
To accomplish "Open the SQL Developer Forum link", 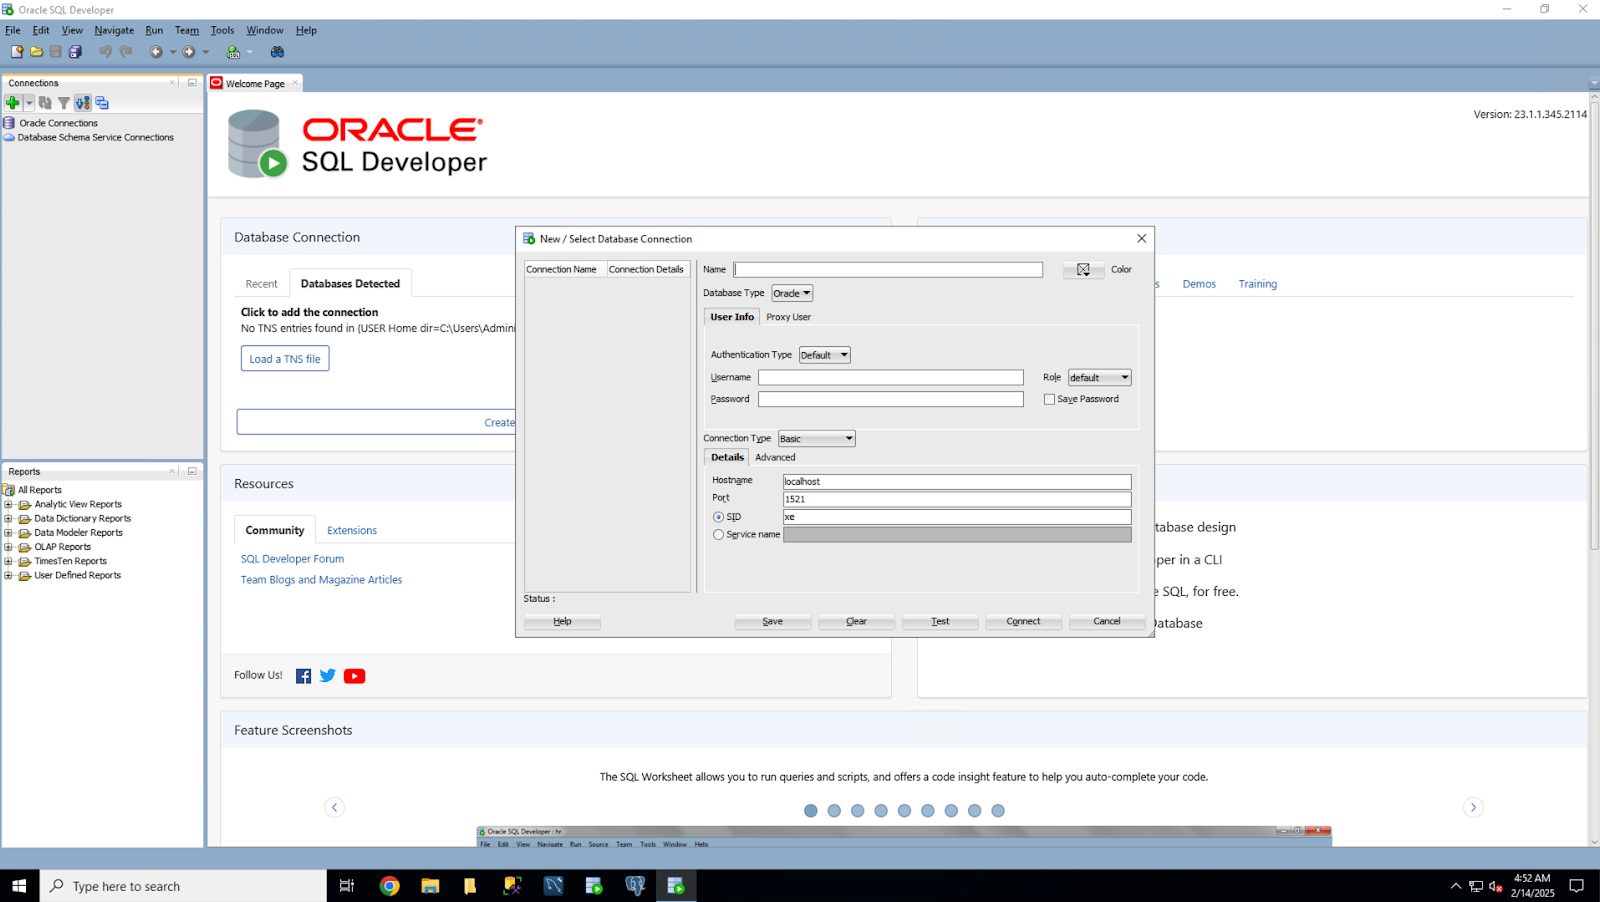I will pyautogui.click(x=292, y=559).
